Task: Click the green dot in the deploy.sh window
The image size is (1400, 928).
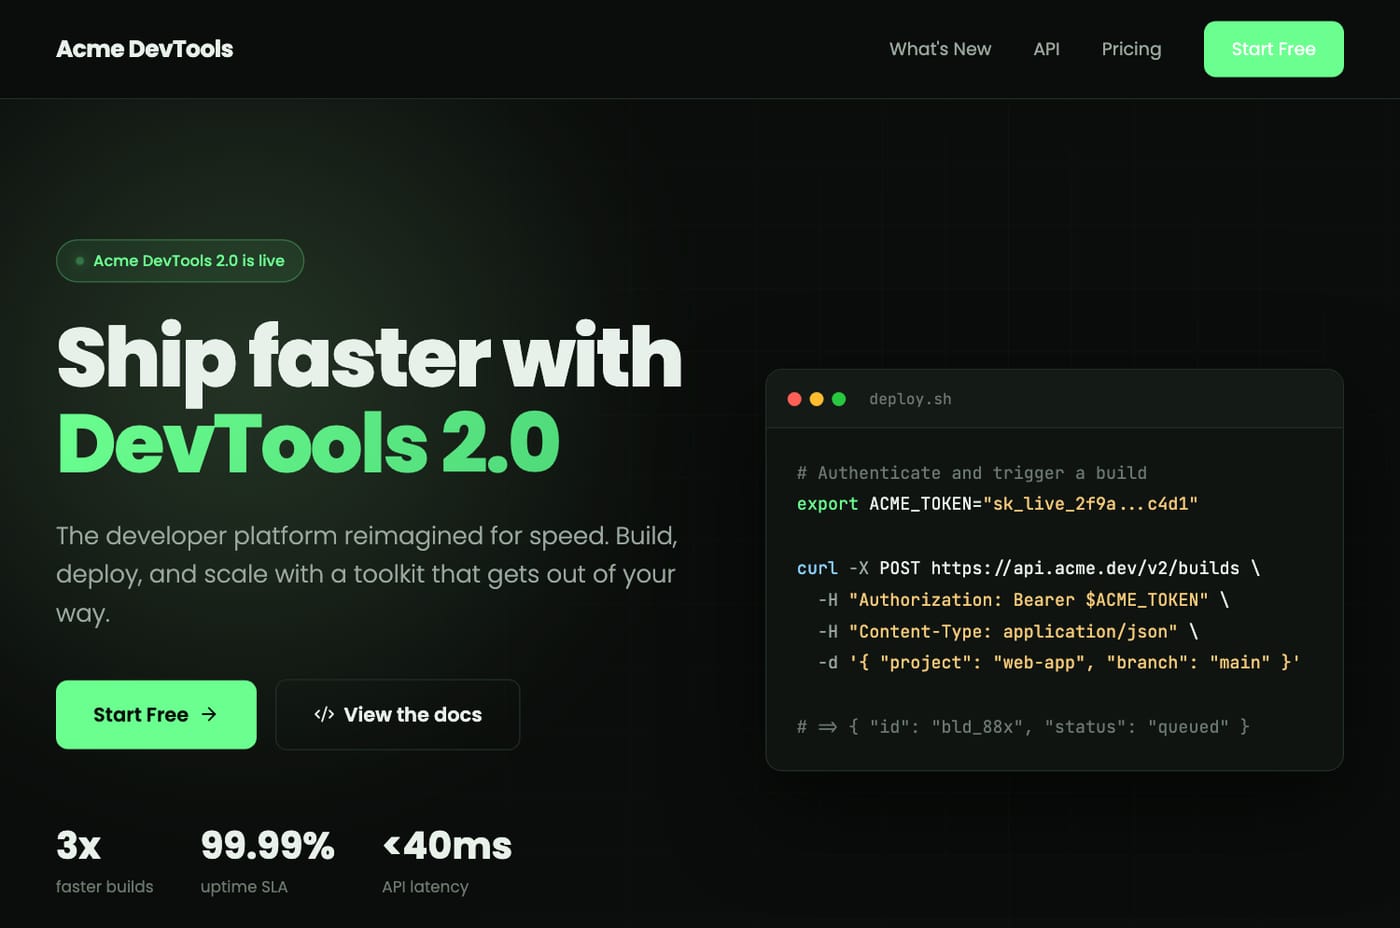Action: click(839, 399)
